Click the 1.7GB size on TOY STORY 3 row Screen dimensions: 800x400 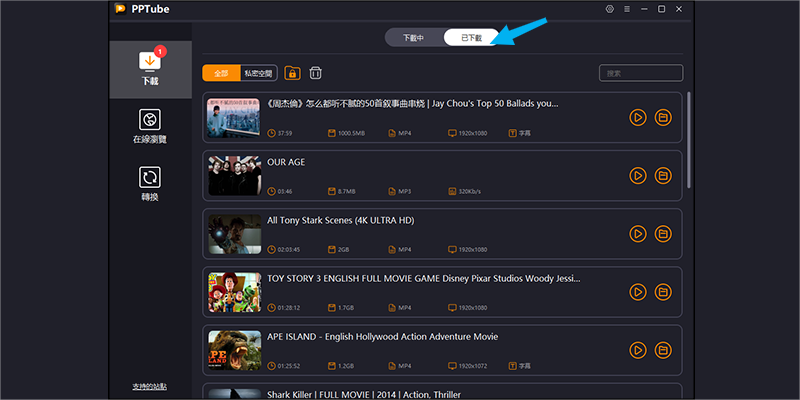click(x=345, y=308)
